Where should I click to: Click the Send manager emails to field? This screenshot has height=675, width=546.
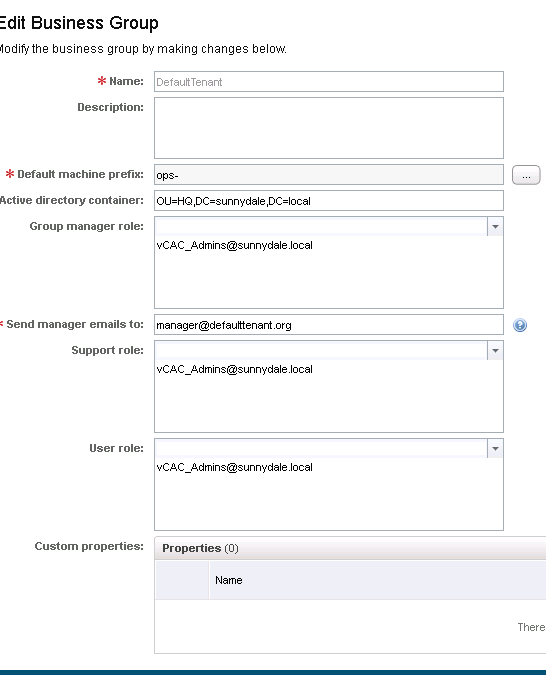(329, 325)
